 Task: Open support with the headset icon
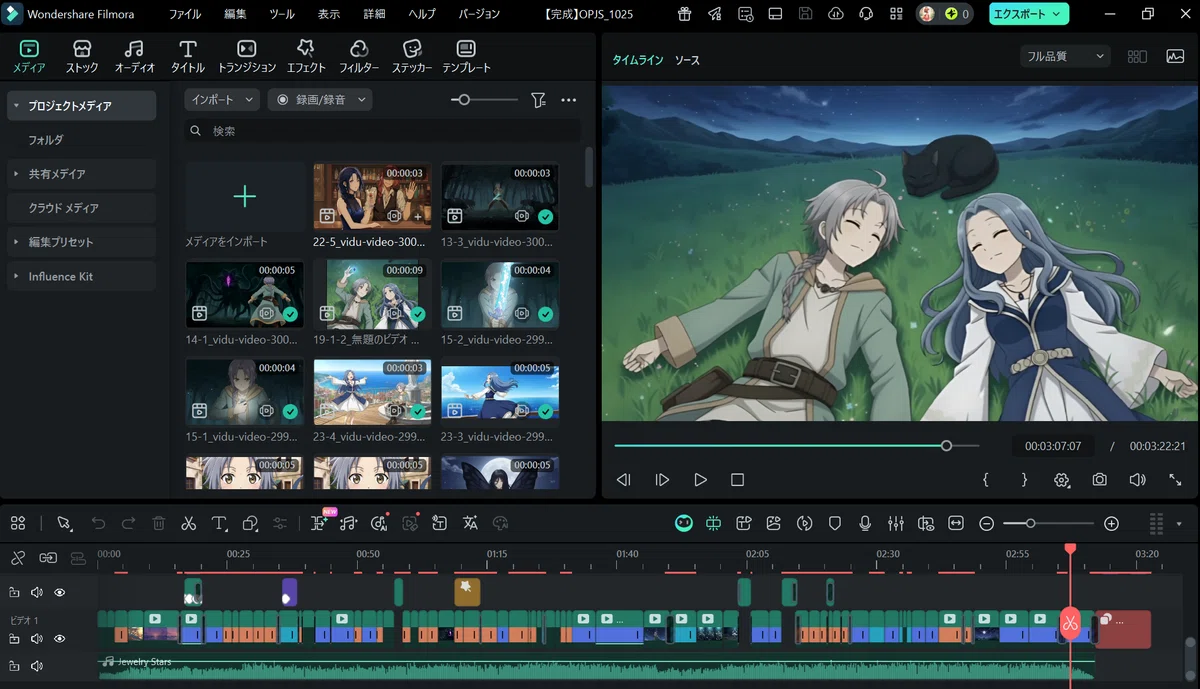pos(866,14)
